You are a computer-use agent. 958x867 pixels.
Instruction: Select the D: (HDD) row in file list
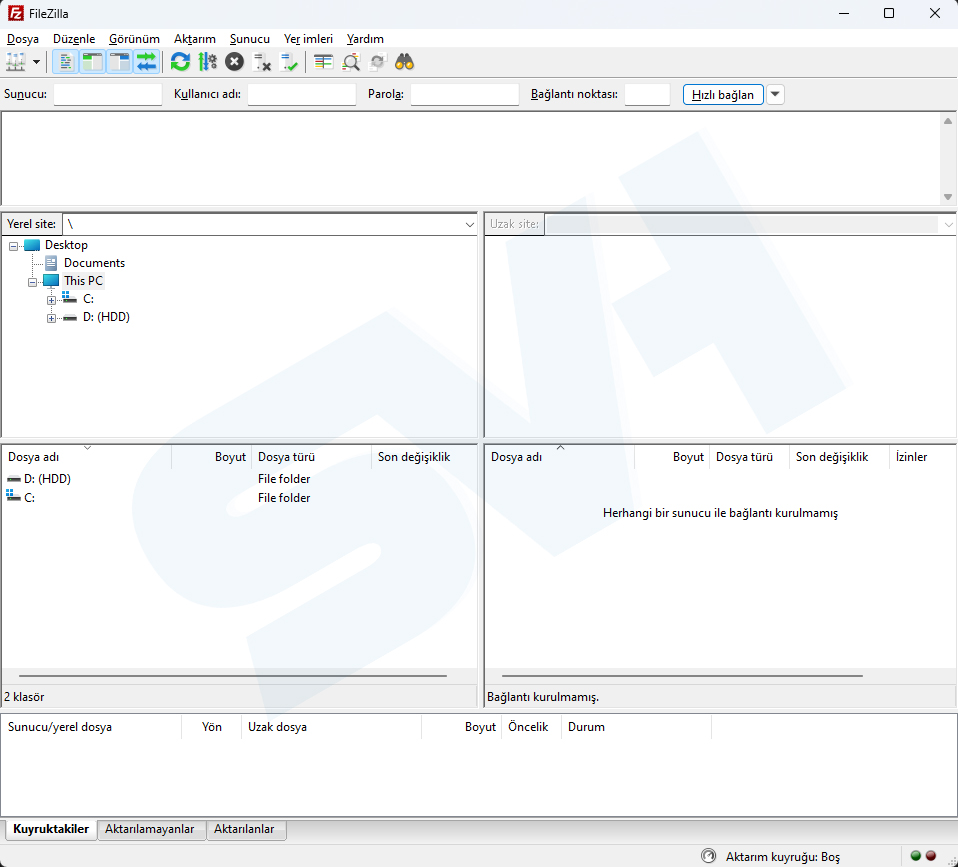point(240,479)
